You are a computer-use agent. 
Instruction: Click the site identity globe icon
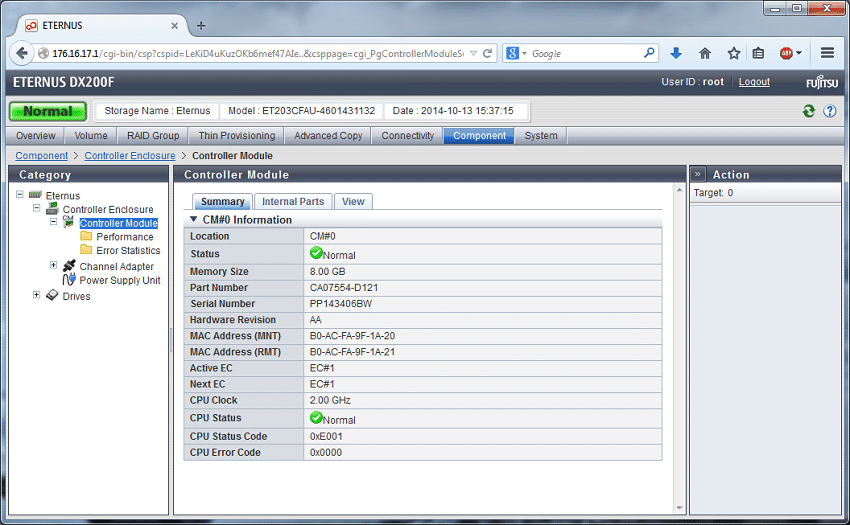44,53
